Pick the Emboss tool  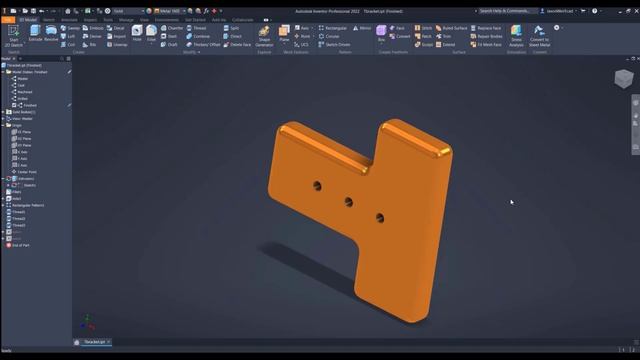93,28
